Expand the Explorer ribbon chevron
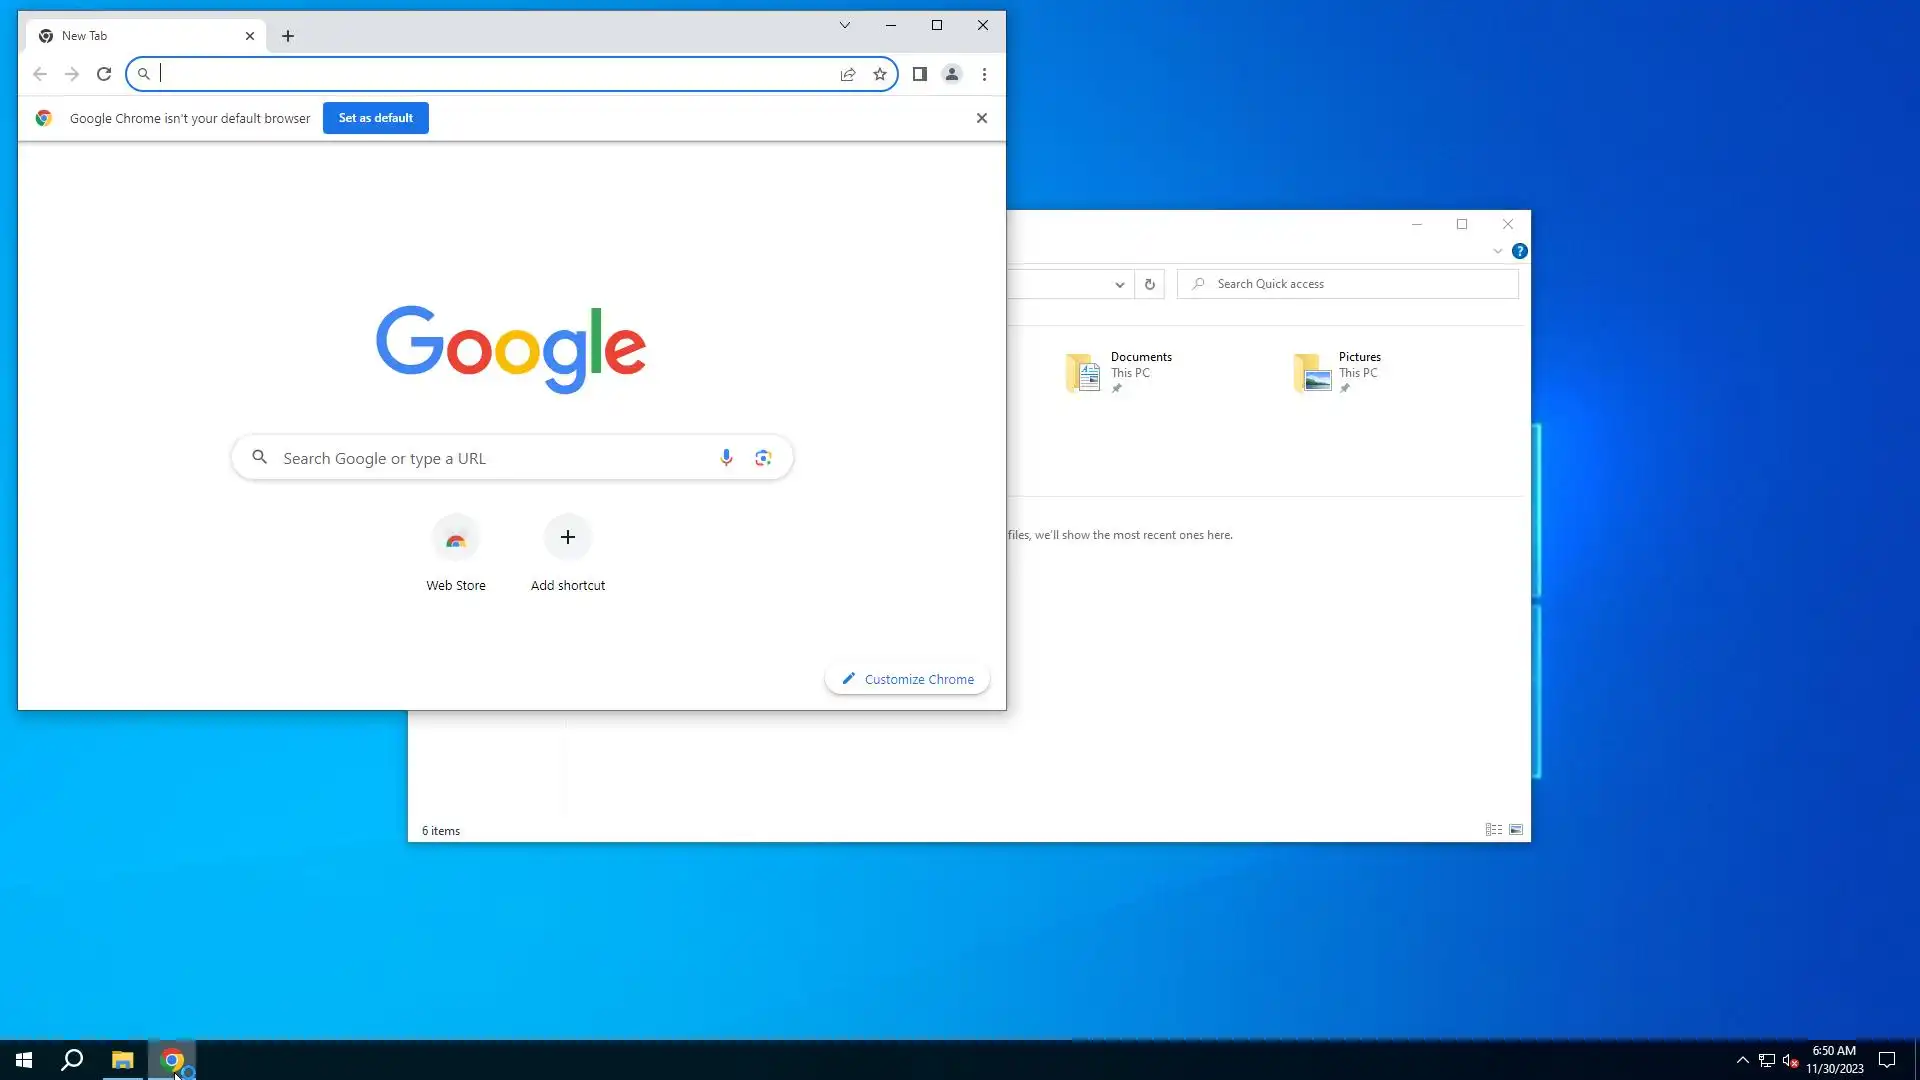1920x1080 pixels. coord(1498,251)
